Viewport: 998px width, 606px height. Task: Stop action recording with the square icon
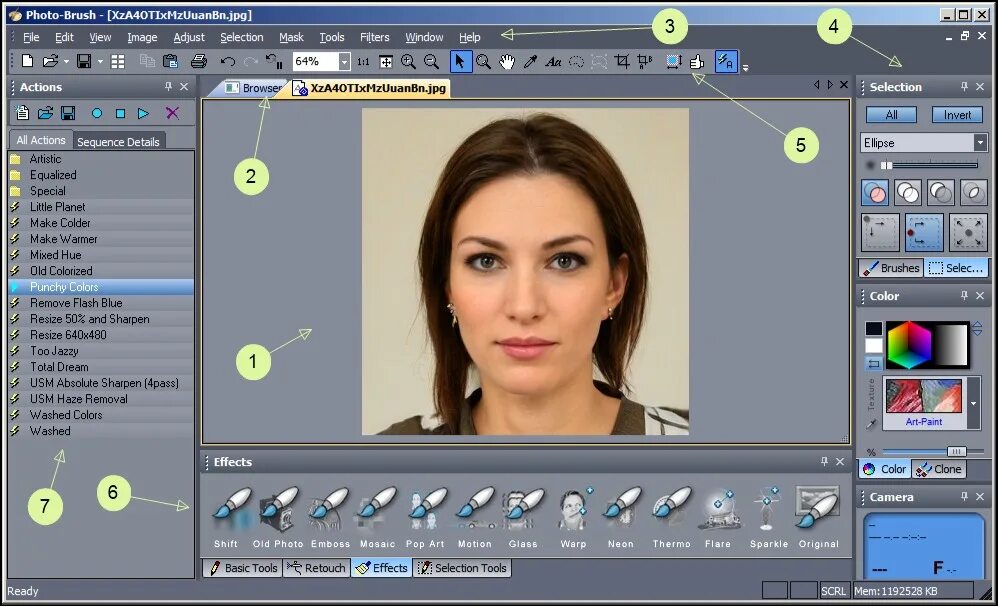click(120, 113)
